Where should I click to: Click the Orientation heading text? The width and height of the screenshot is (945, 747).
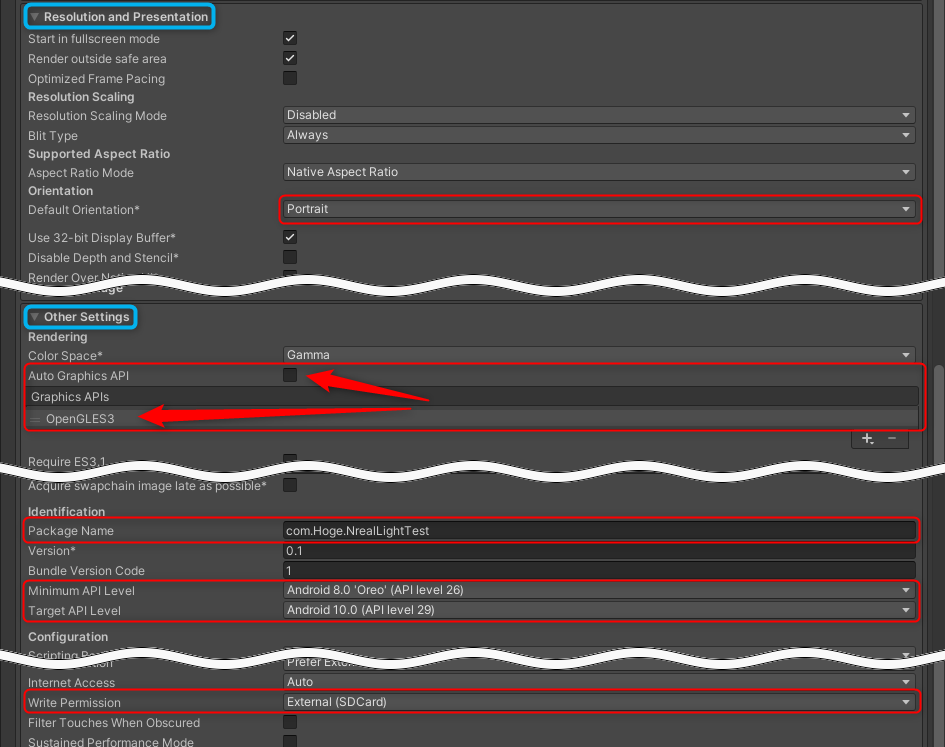coord(60,191)
